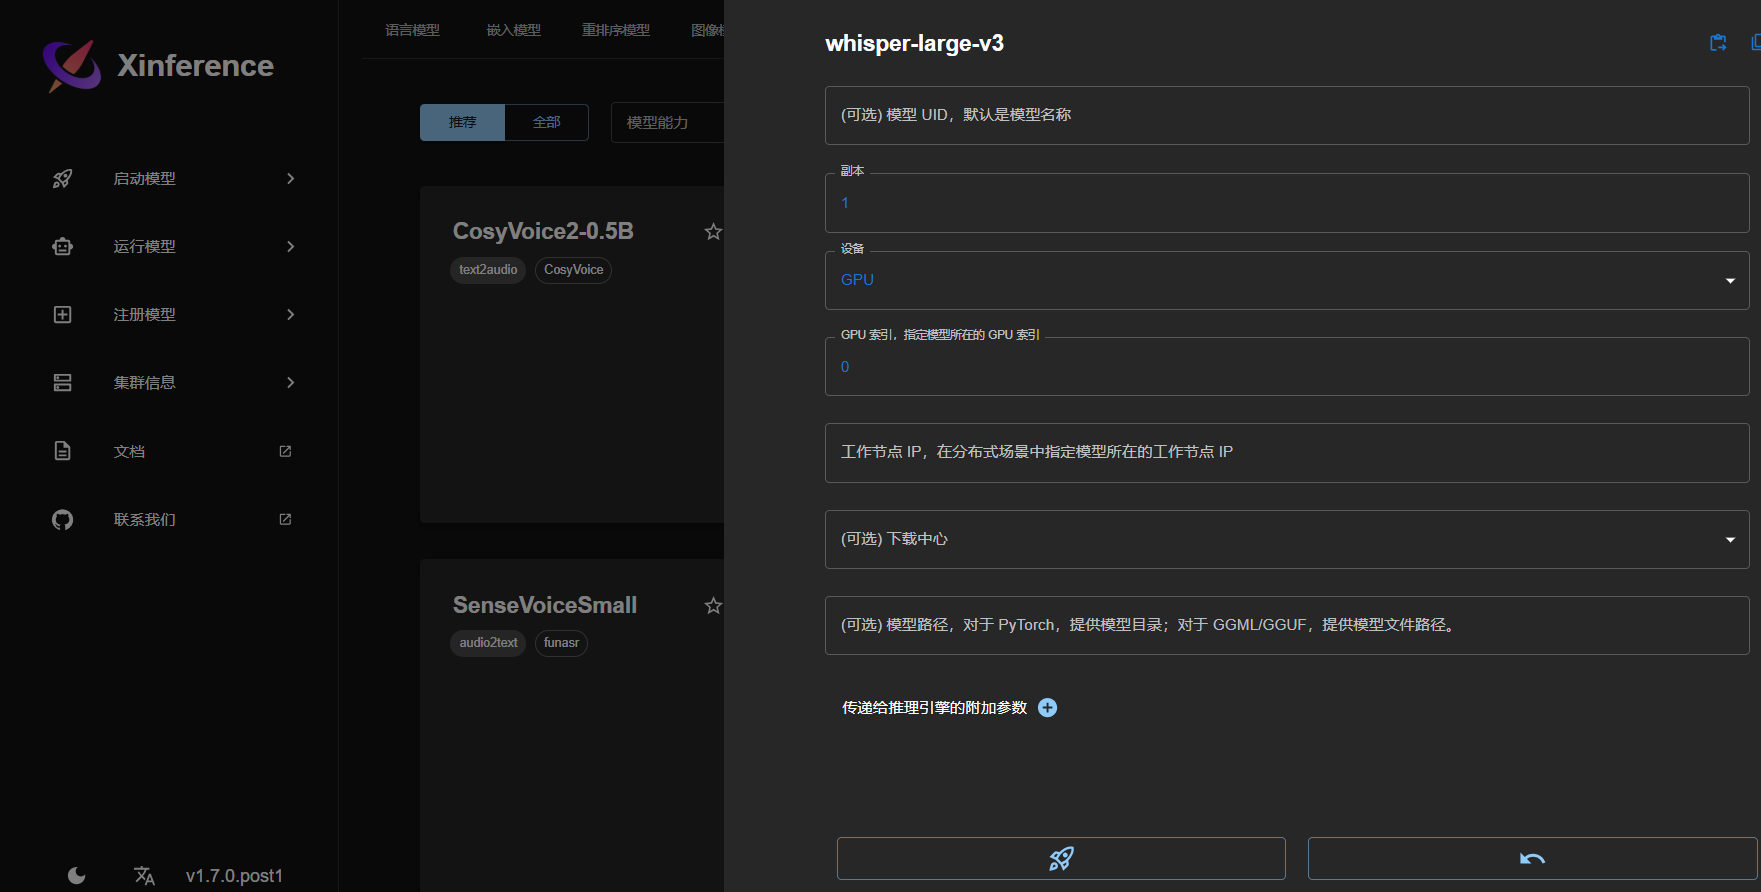1761x892 pixels.
Task: Click the 传递给推理引擎的附加参数 label
Action: coord(934,708)
